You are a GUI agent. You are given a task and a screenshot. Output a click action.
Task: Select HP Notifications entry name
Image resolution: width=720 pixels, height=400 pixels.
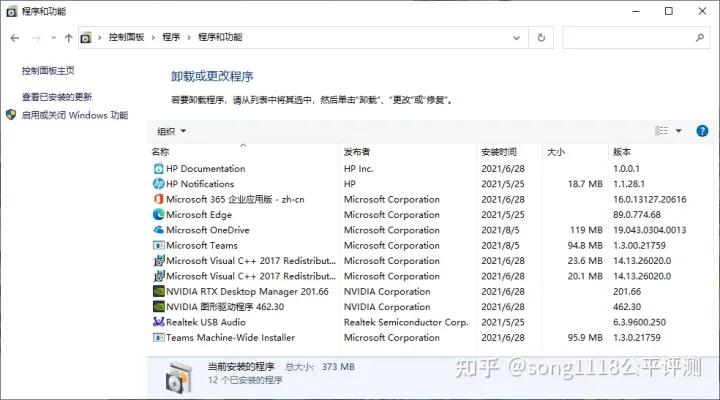point(200,184)
